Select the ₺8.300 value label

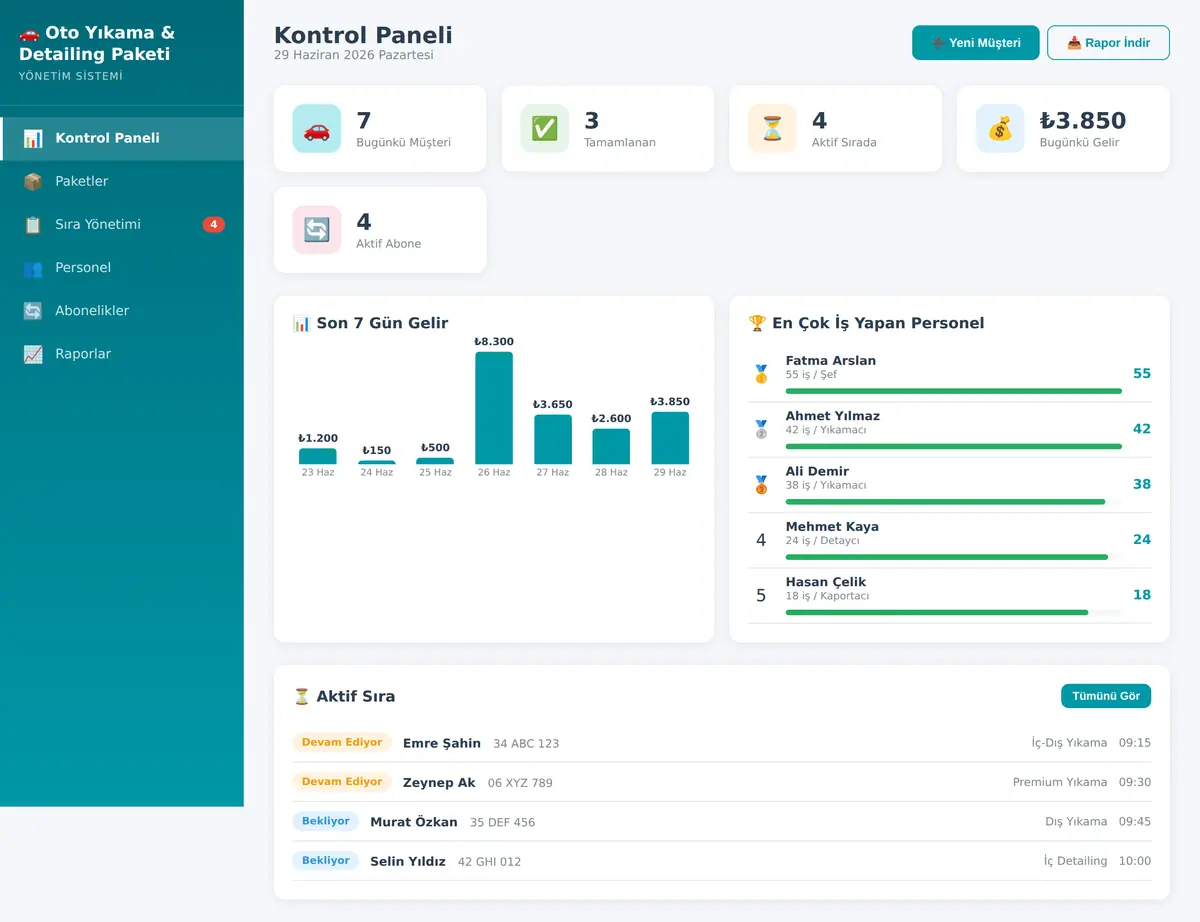coord(494,342)
